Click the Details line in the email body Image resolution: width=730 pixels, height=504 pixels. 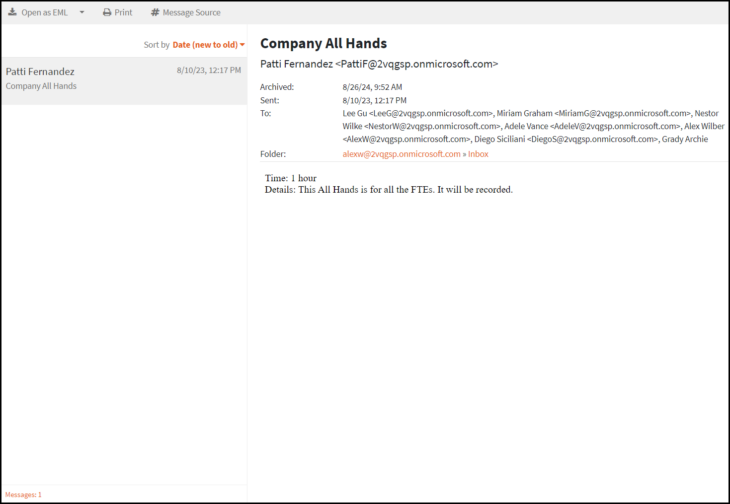tap(388, 189)
